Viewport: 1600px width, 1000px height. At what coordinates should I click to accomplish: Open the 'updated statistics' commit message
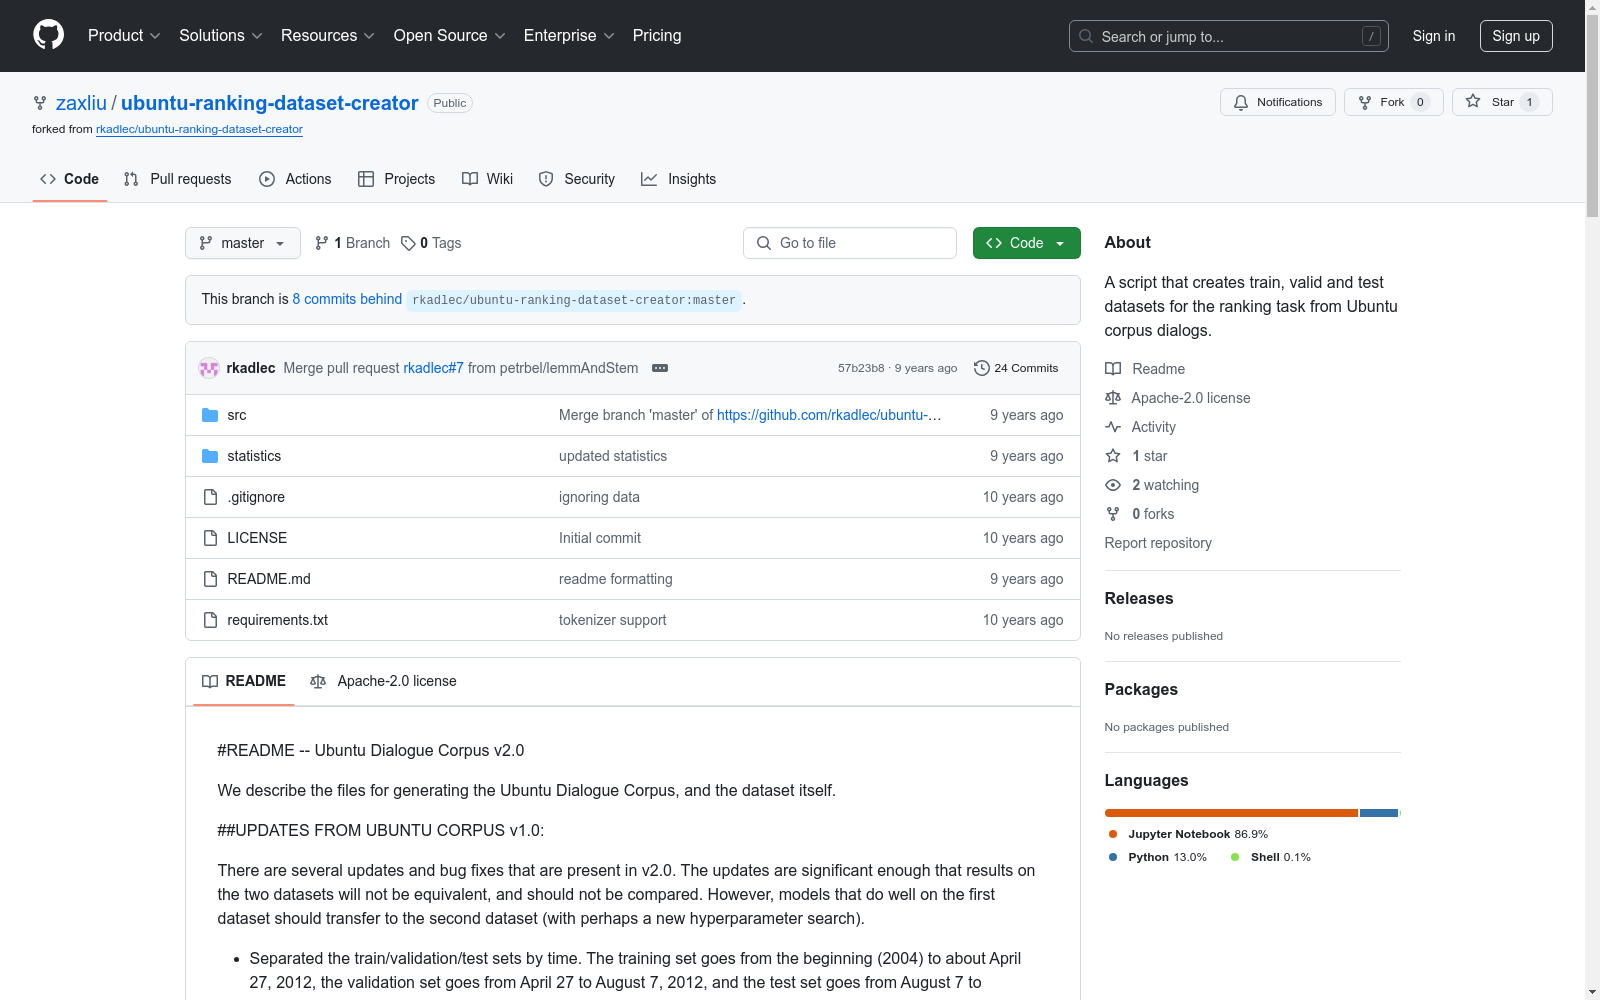(x=613, y=456)
